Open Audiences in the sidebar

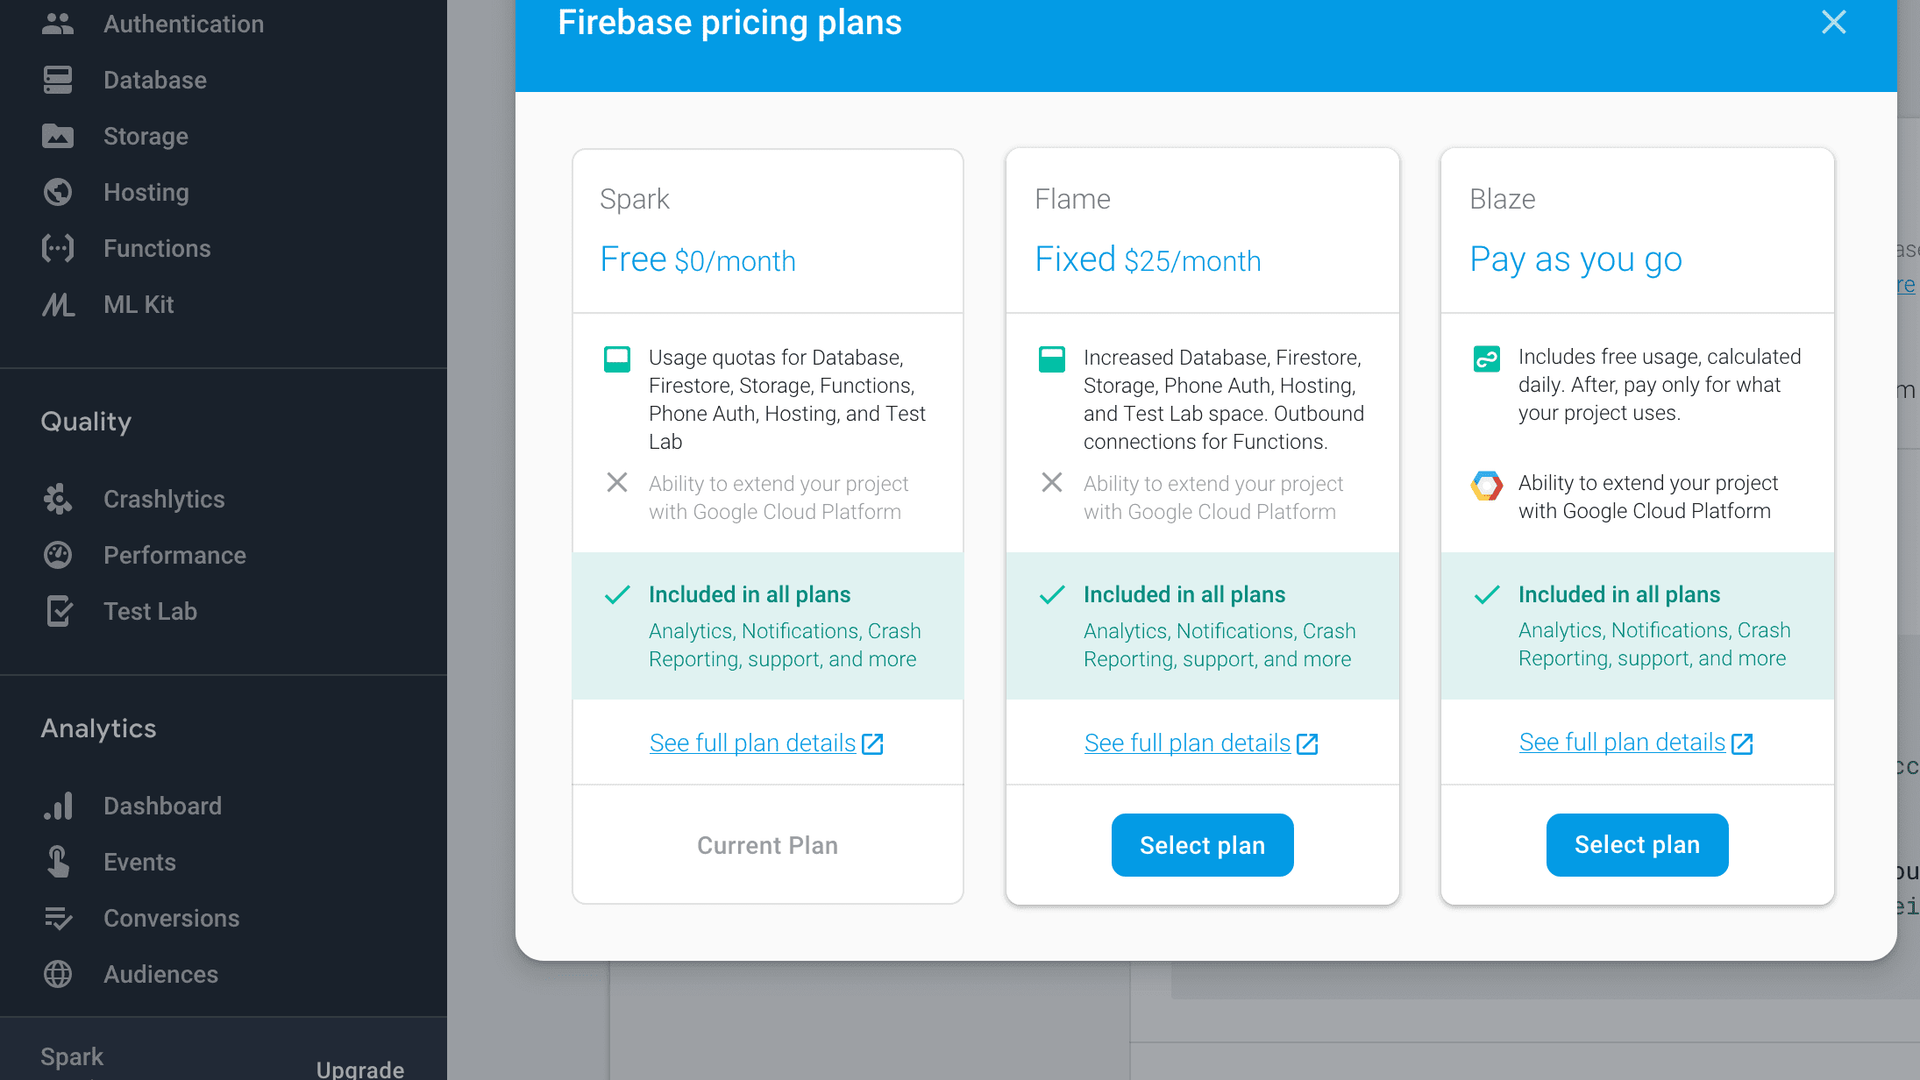pos(160,974)
